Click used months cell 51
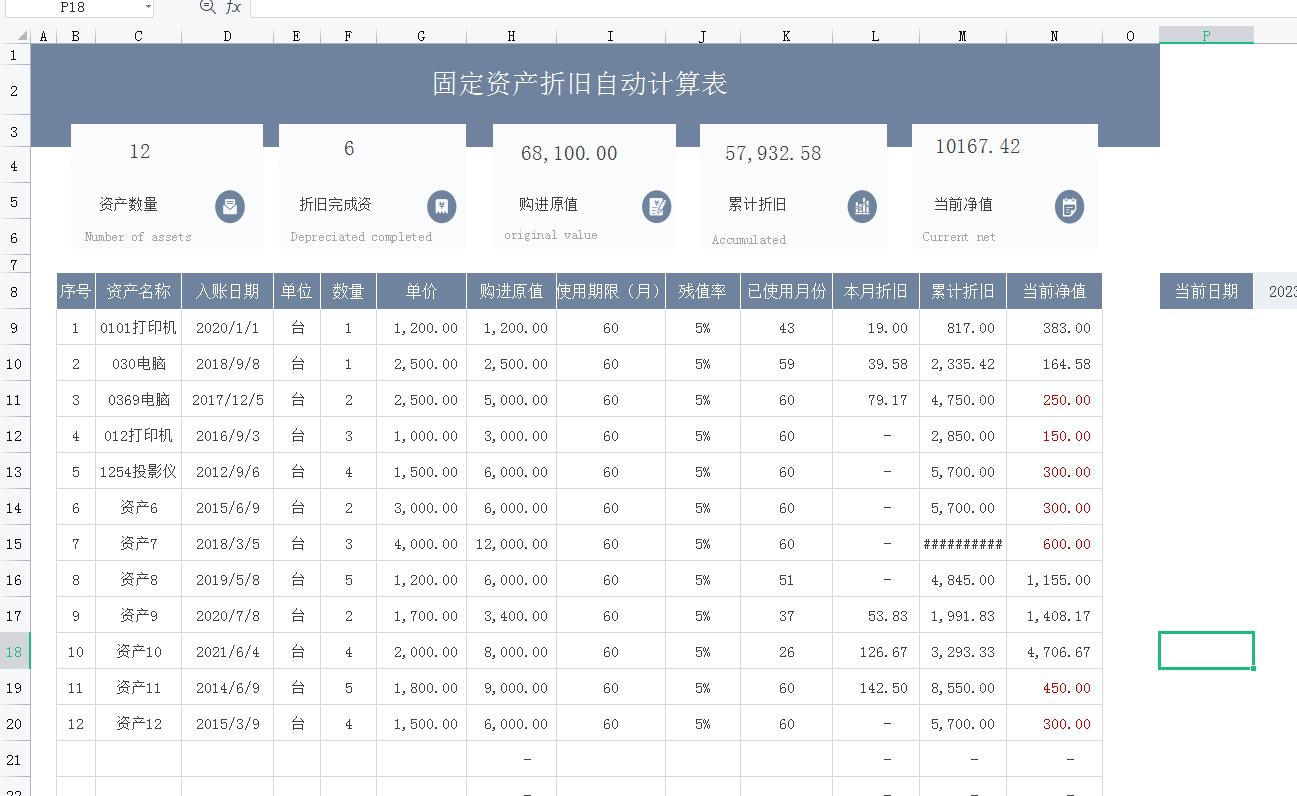Screen dimensions: 1297x796 tap(786, 580)
